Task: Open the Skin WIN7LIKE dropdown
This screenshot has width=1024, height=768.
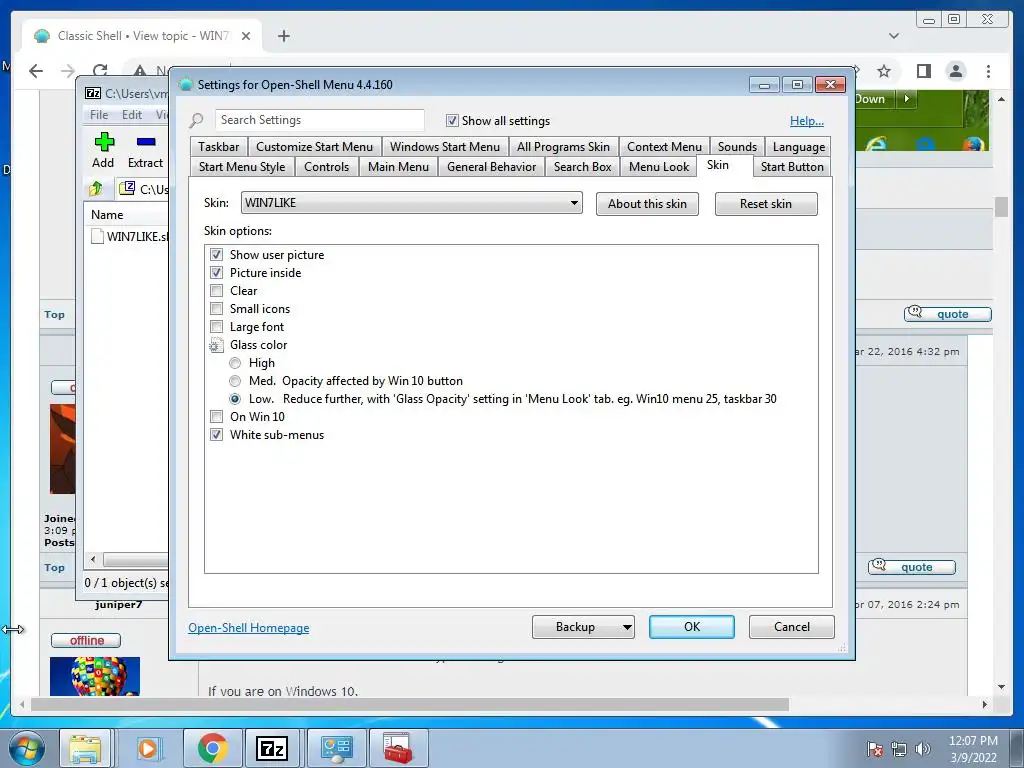Action: (x=411, y=202)
